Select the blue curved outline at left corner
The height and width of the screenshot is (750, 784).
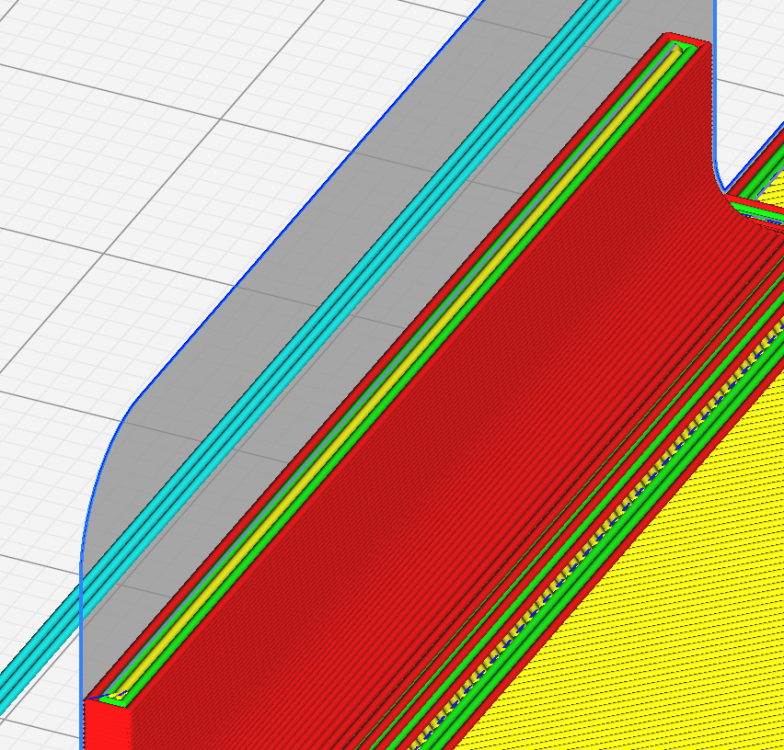pyautogui.click(x=98, y=480)
